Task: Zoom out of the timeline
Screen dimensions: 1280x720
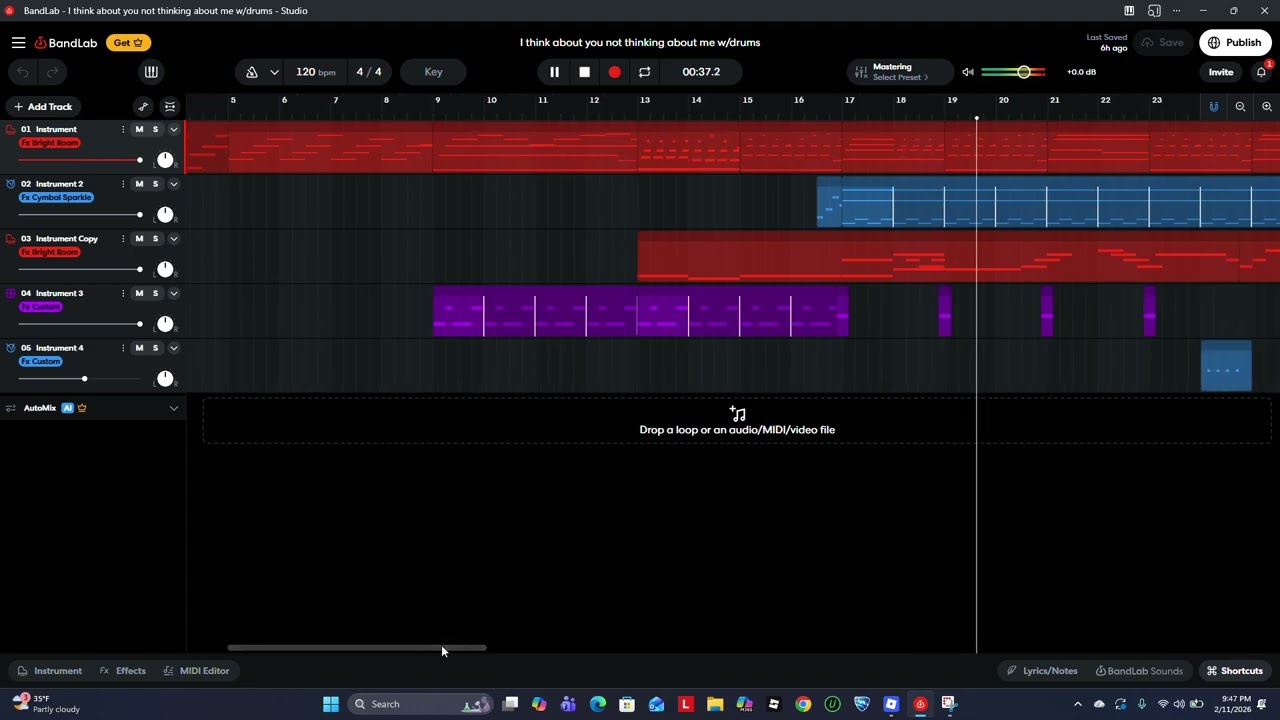Action: coord(1240,107)
